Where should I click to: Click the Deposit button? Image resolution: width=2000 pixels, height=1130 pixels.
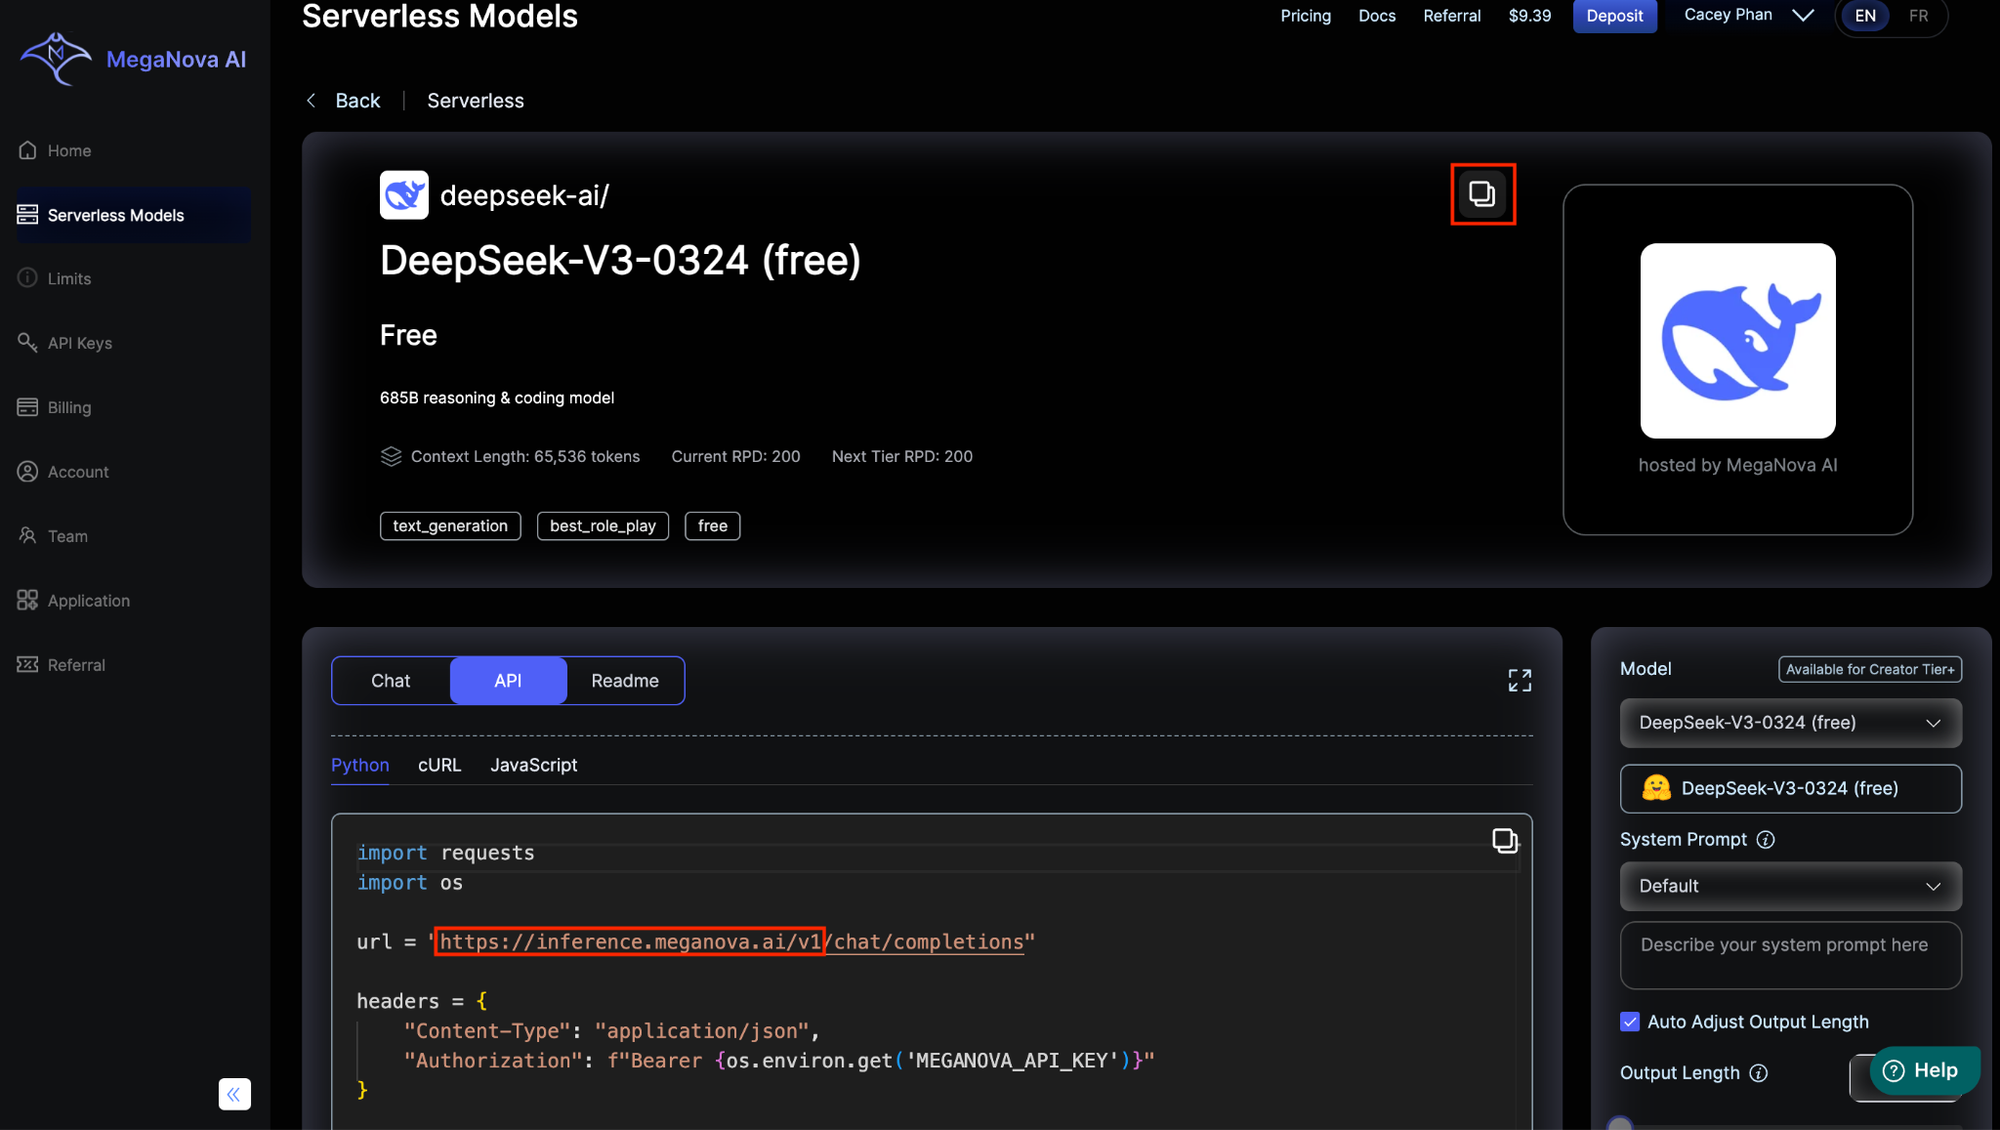1614,16
